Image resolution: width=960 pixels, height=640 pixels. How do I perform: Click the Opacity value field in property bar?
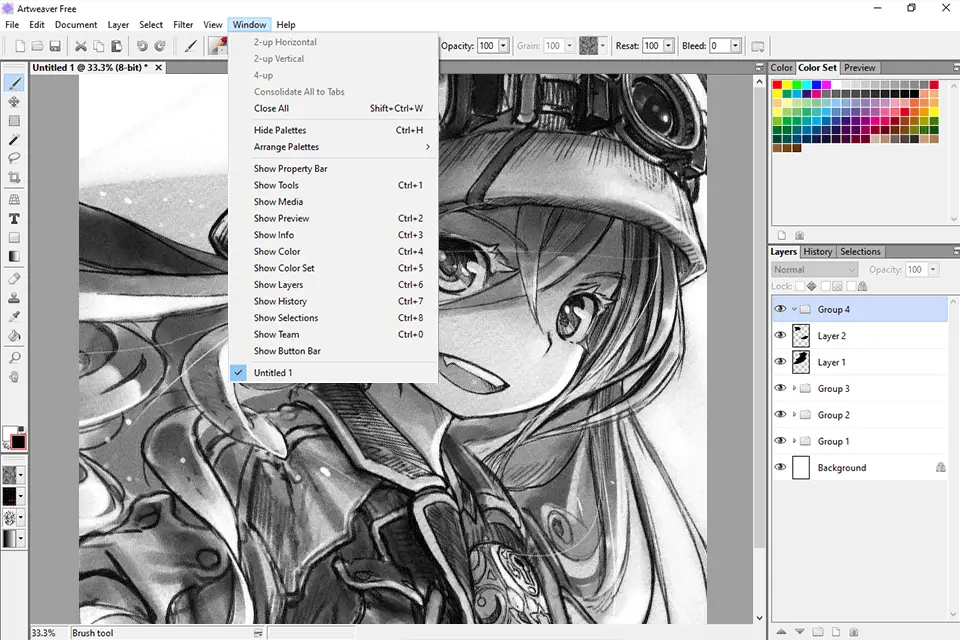487,46
